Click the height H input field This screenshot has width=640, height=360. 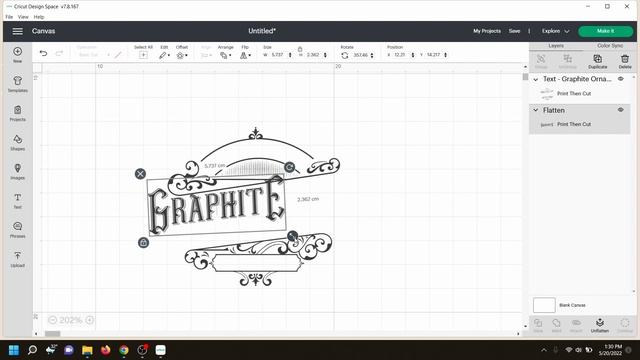(x=313, y=55)
